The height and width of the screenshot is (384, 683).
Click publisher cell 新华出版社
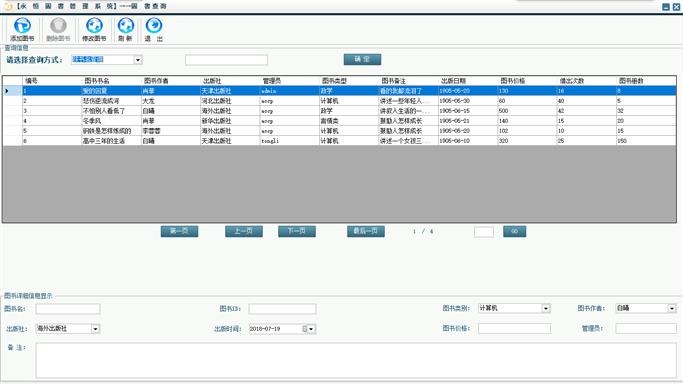[230, 121]
